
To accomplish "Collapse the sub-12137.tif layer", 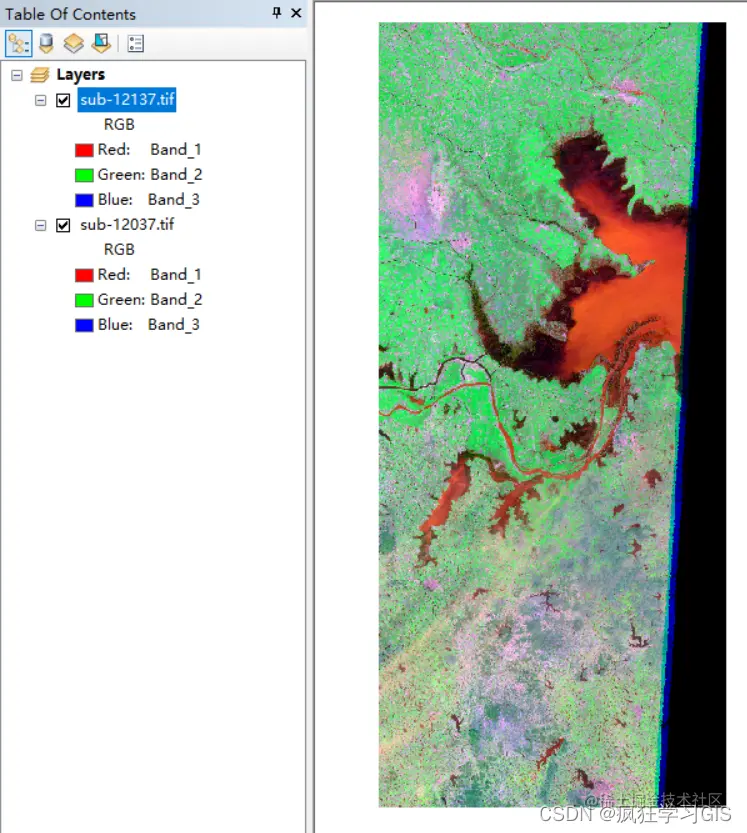I will coord(40,100).
